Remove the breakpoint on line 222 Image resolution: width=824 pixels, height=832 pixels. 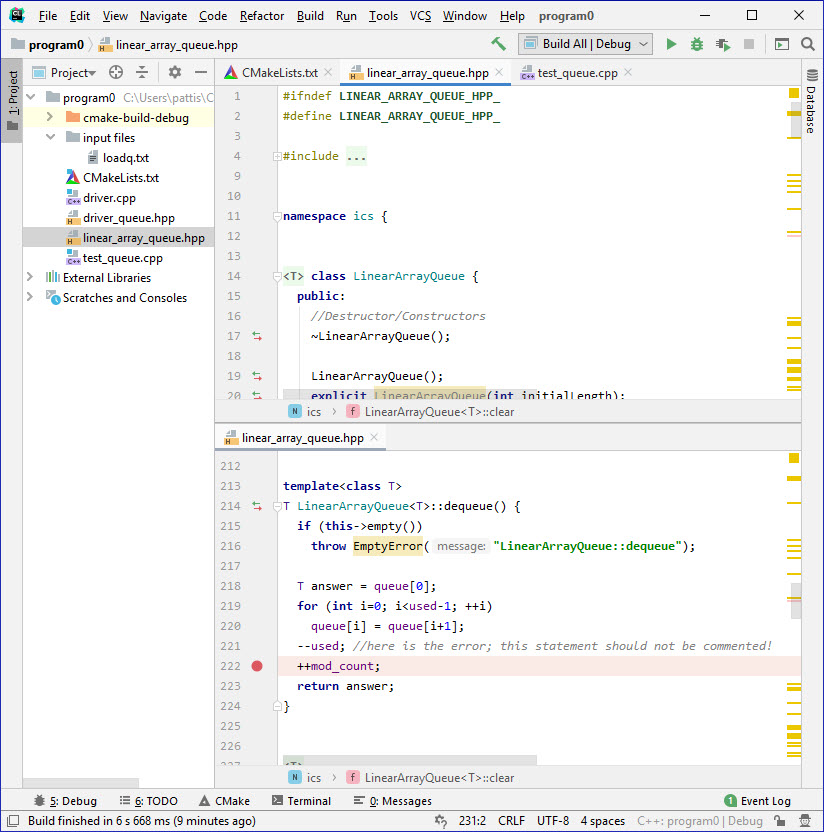point(257,666)
